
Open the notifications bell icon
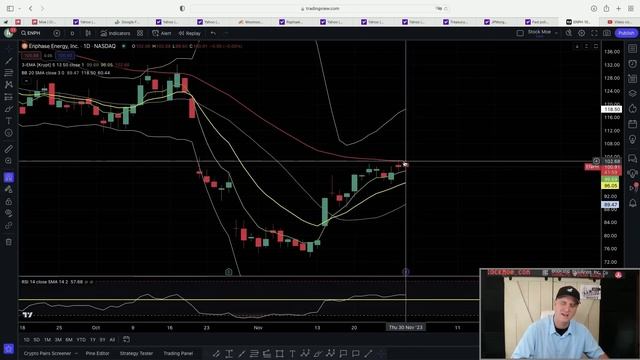632,203
